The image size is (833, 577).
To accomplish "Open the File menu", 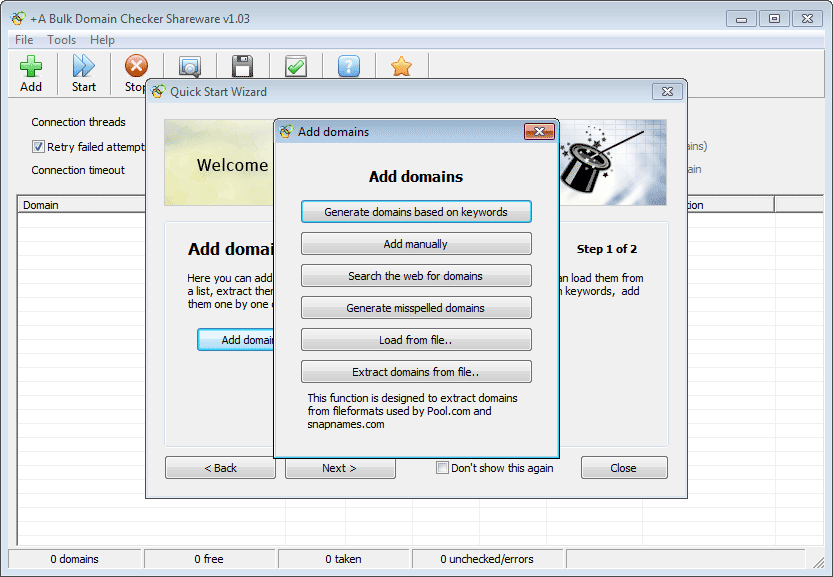I will click(x=24, y=40).
